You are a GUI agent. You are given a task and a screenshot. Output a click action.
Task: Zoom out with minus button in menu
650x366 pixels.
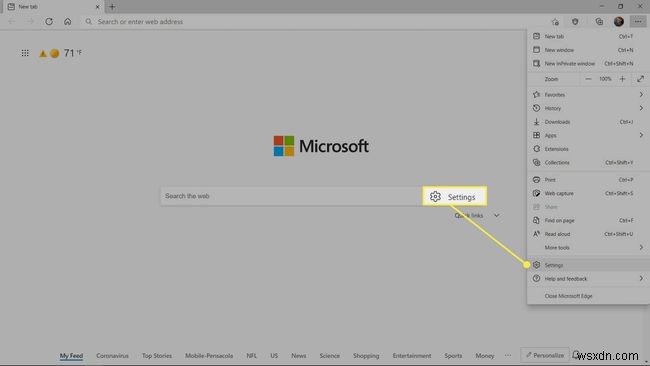pos(588,79)
